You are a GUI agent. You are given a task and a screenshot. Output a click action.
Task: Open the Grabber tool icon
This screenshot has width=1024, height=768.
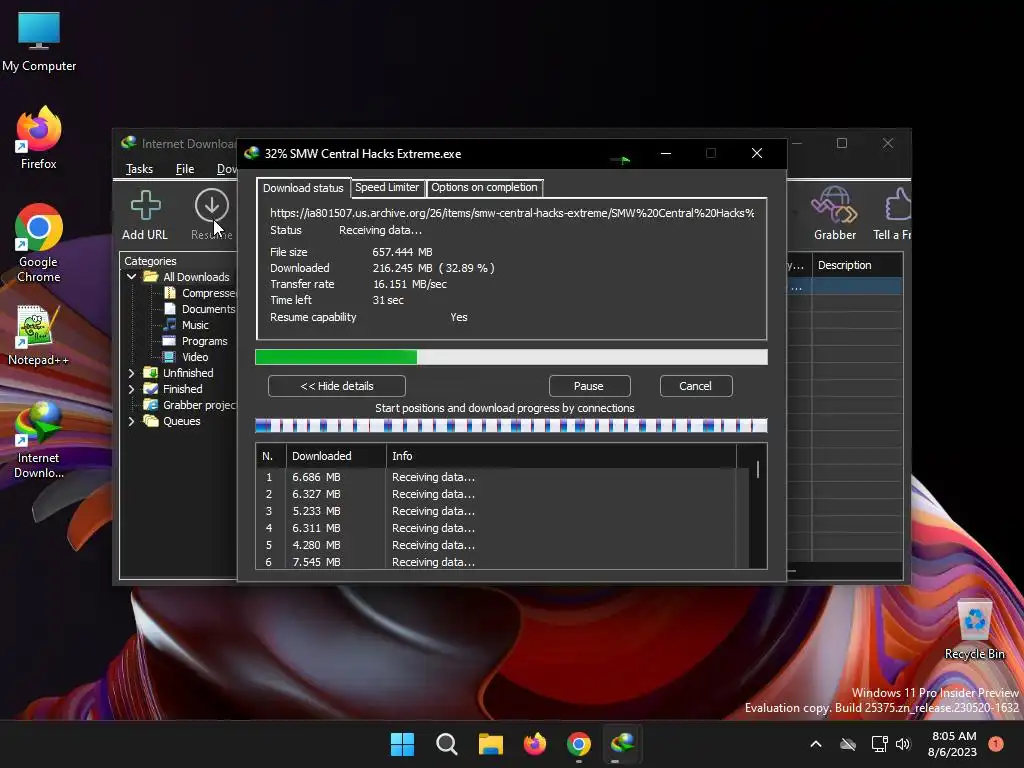coord(835,215)
